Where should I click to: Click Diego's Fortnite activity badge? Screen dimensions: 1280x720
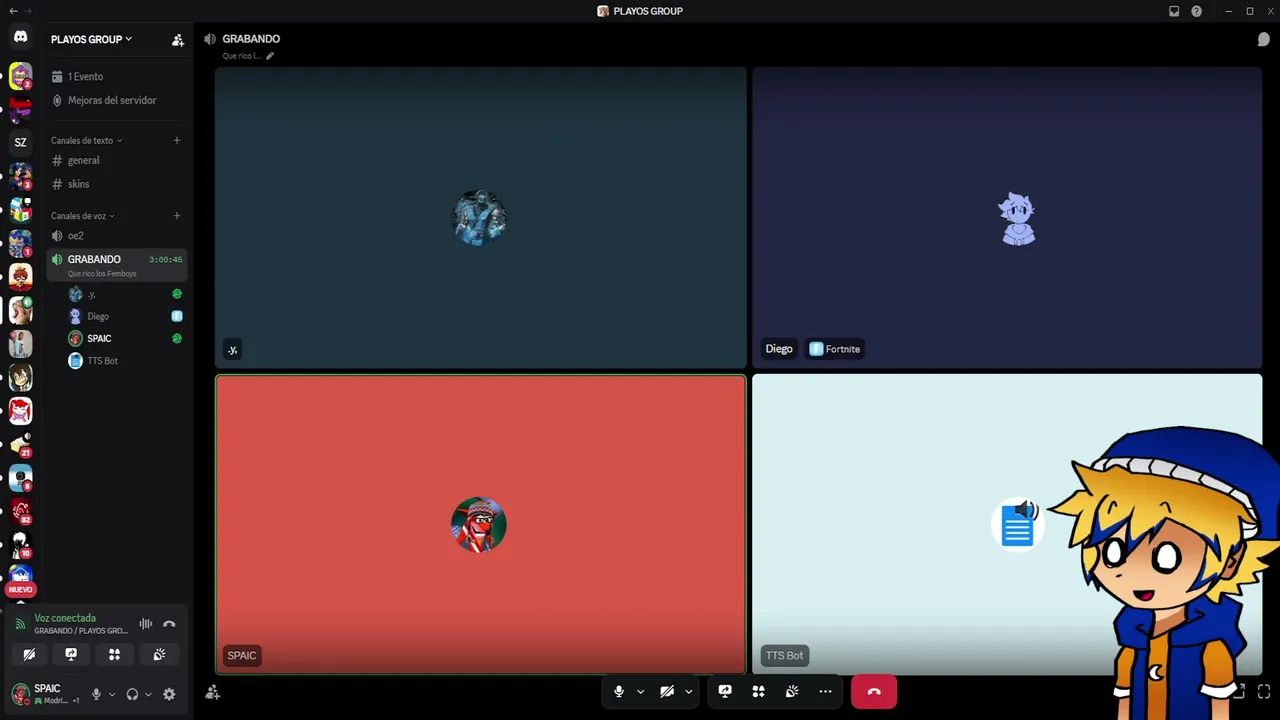[835, 349]
